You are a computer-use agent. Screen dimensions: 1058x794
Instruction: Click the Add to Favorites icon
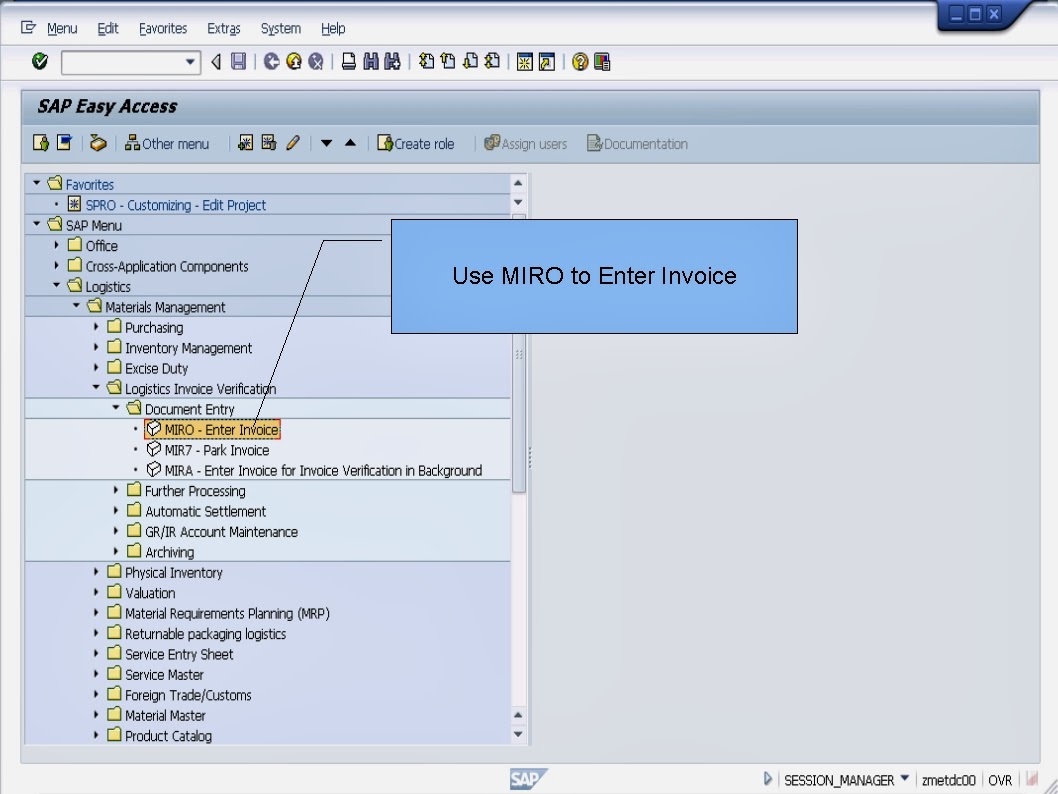[246, 143]
